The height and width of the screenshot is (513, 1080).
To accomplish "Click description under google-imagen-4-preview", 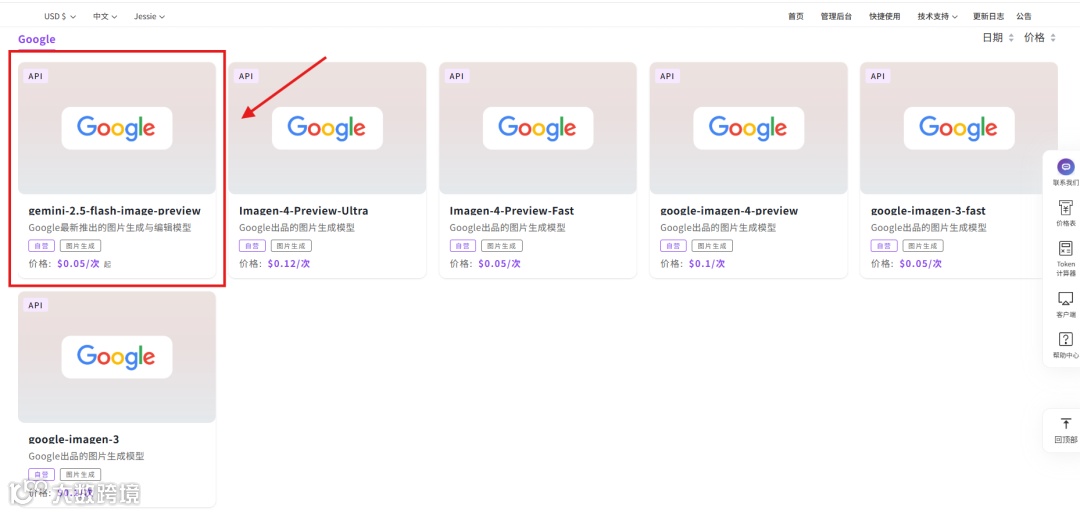I will click(x=718, y=228).
